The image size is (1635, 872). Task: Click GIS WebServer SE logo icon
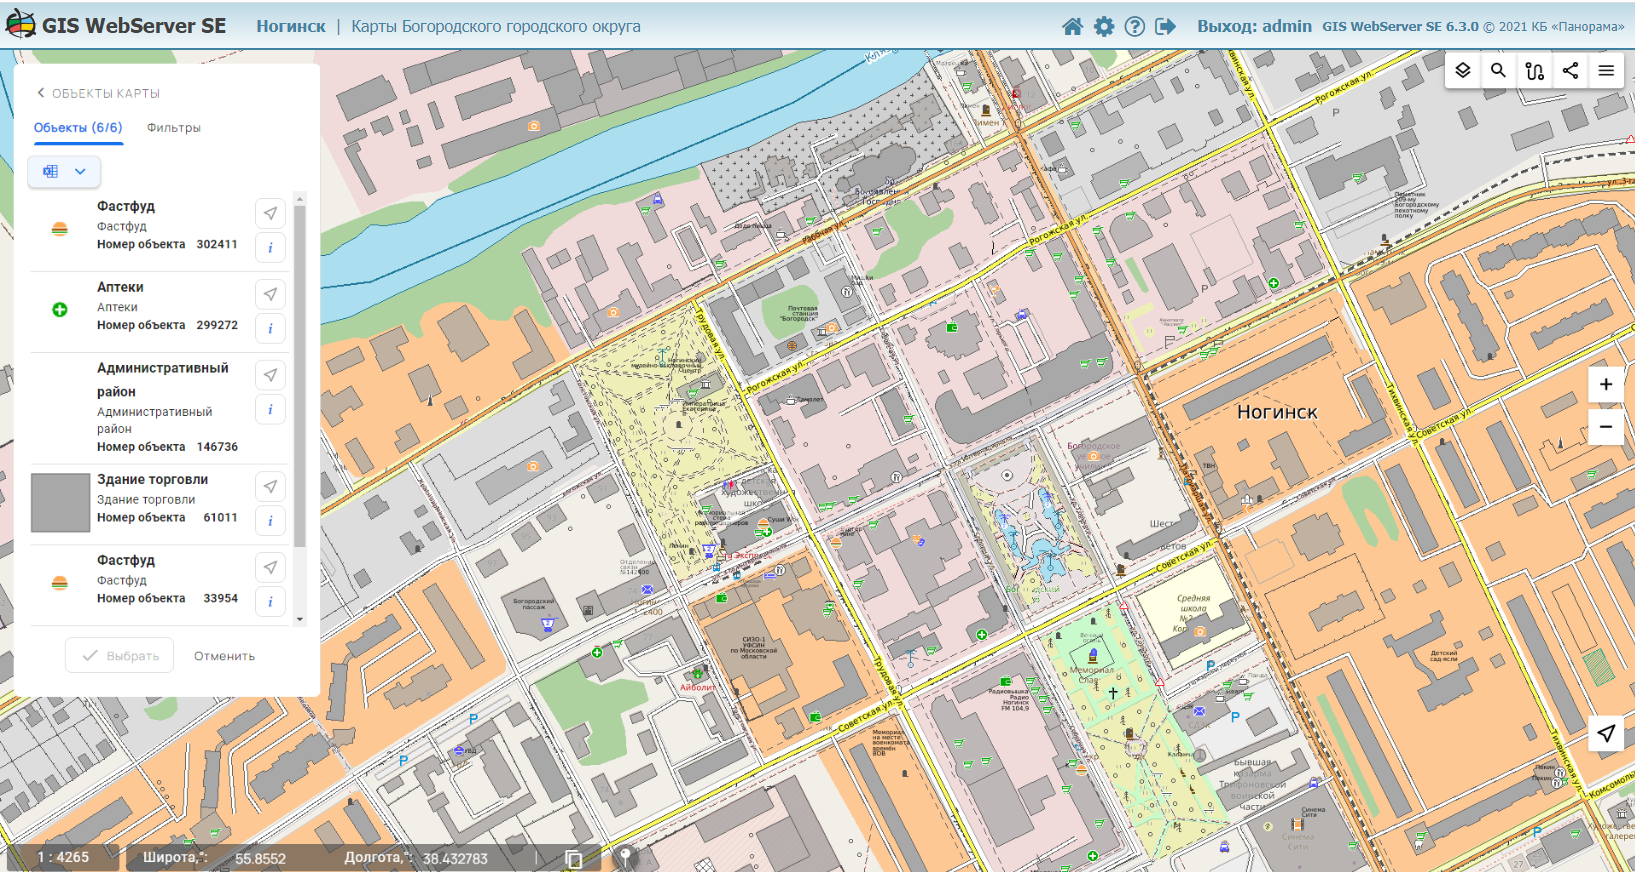(x=20, y=25)
